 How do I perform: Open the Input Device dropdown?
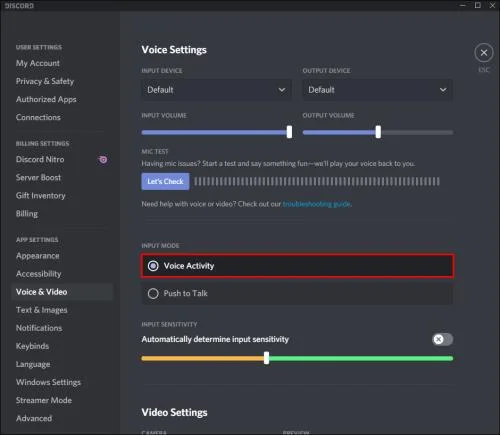217,90
